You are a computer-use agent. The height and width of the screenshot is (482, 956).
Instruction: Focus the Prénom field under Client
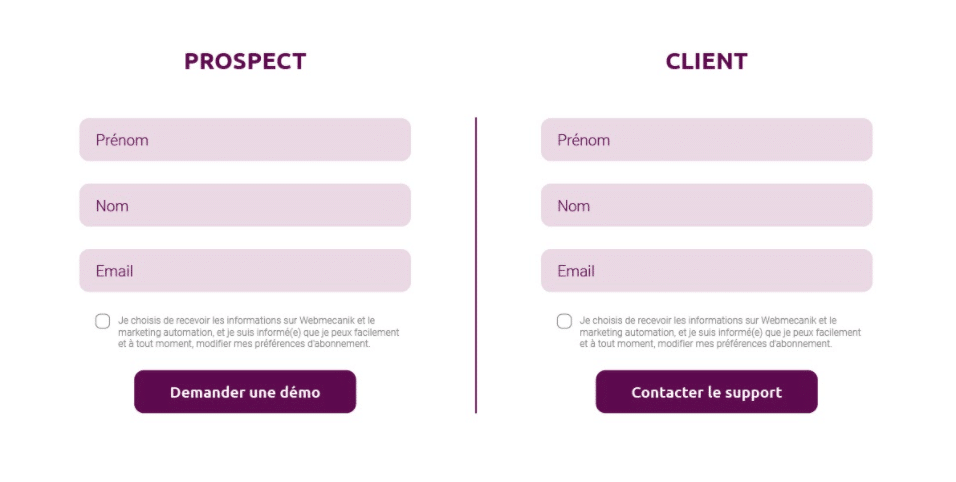tap(706, 140)
